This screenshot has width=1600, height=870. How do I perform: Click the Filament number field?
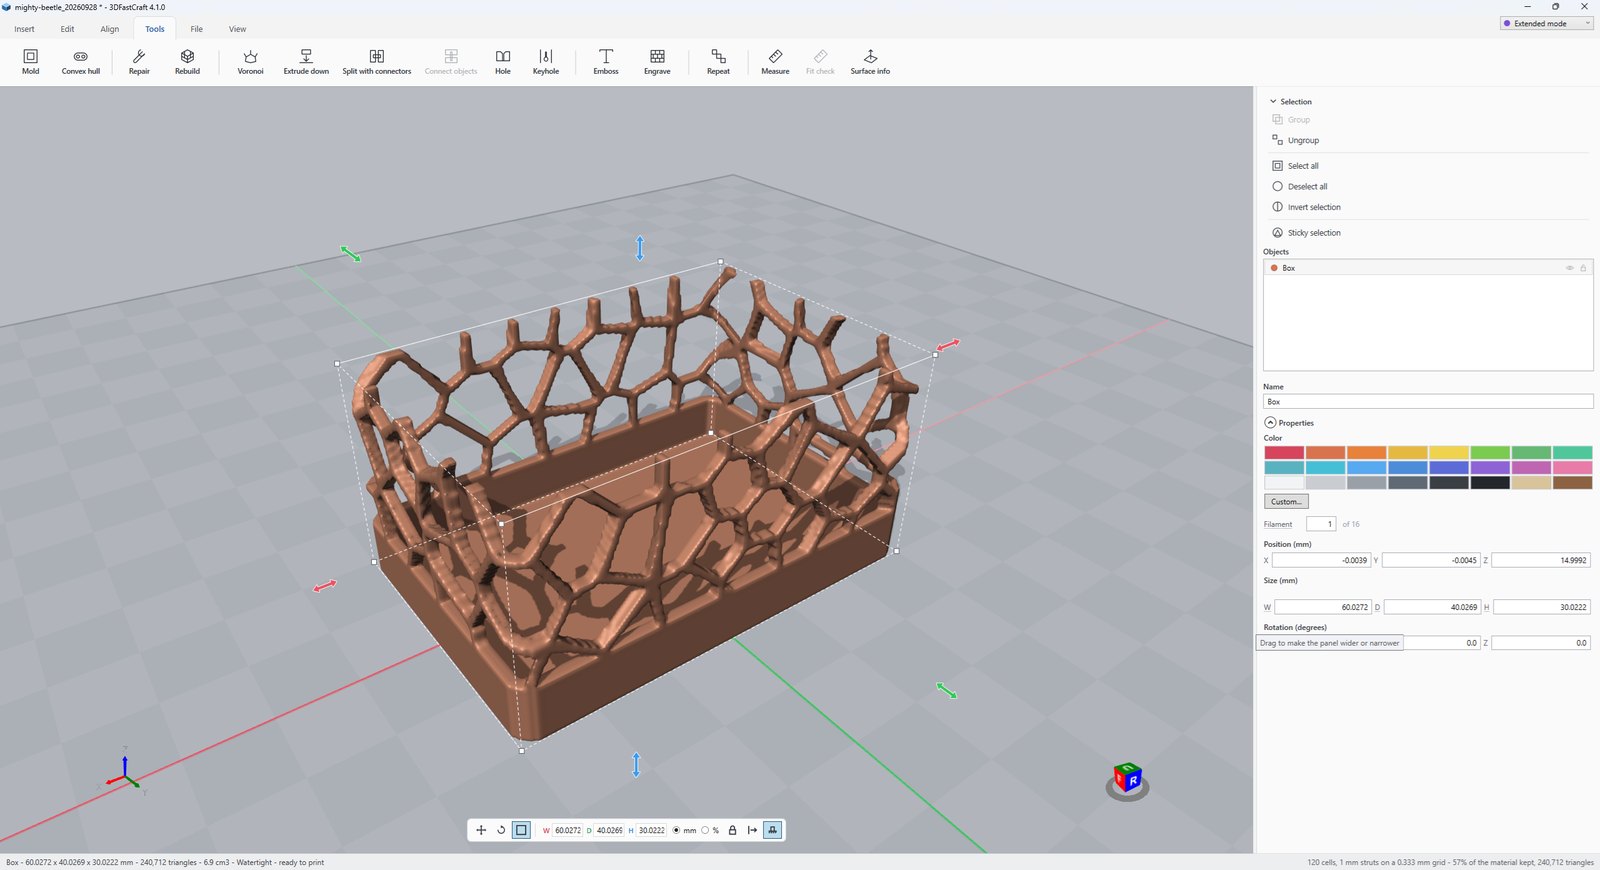tap(1321, 524)
